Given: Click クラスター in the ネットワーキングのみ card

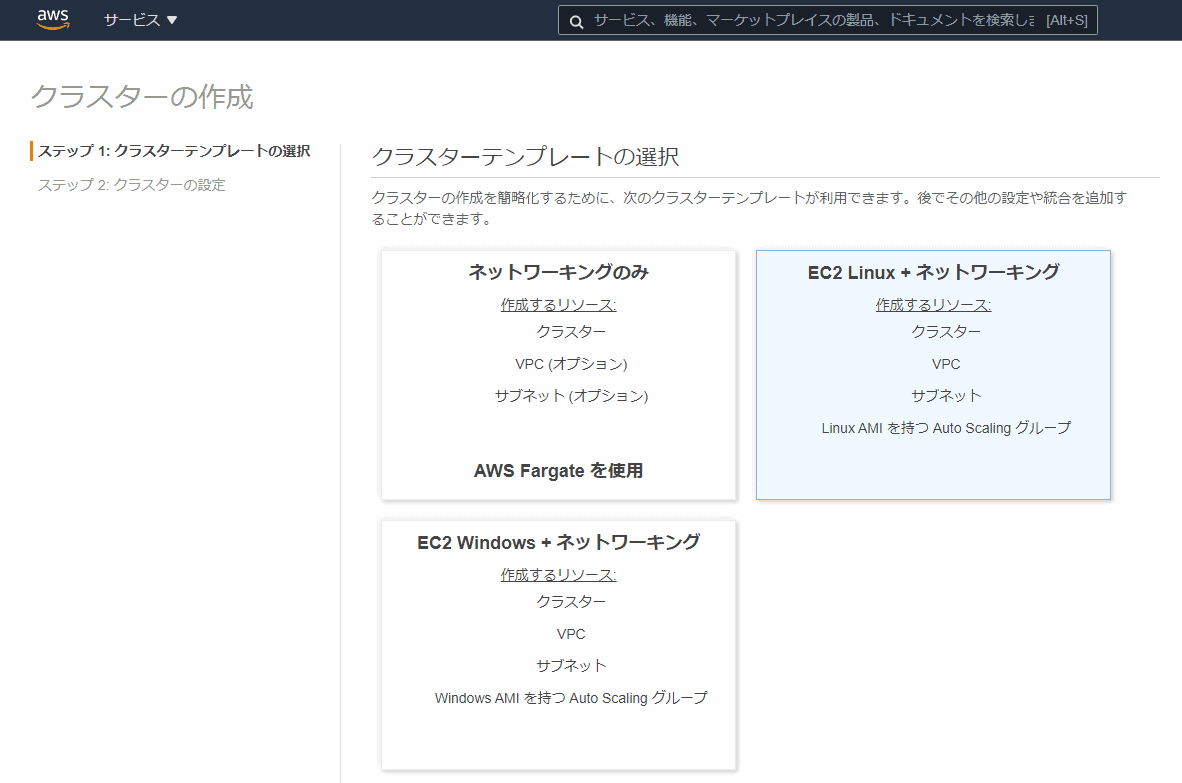Looking at the screenshot, I should [571, 332].
